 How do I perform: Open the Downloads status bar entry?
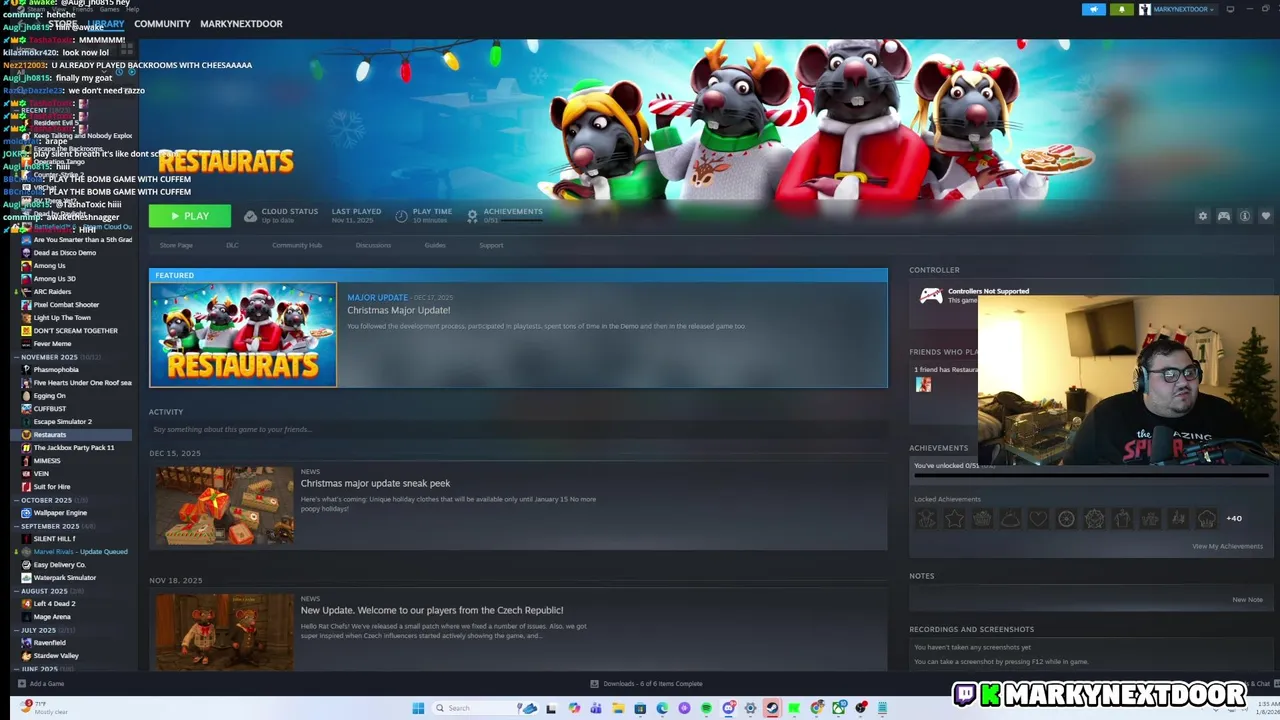(646, 684)
